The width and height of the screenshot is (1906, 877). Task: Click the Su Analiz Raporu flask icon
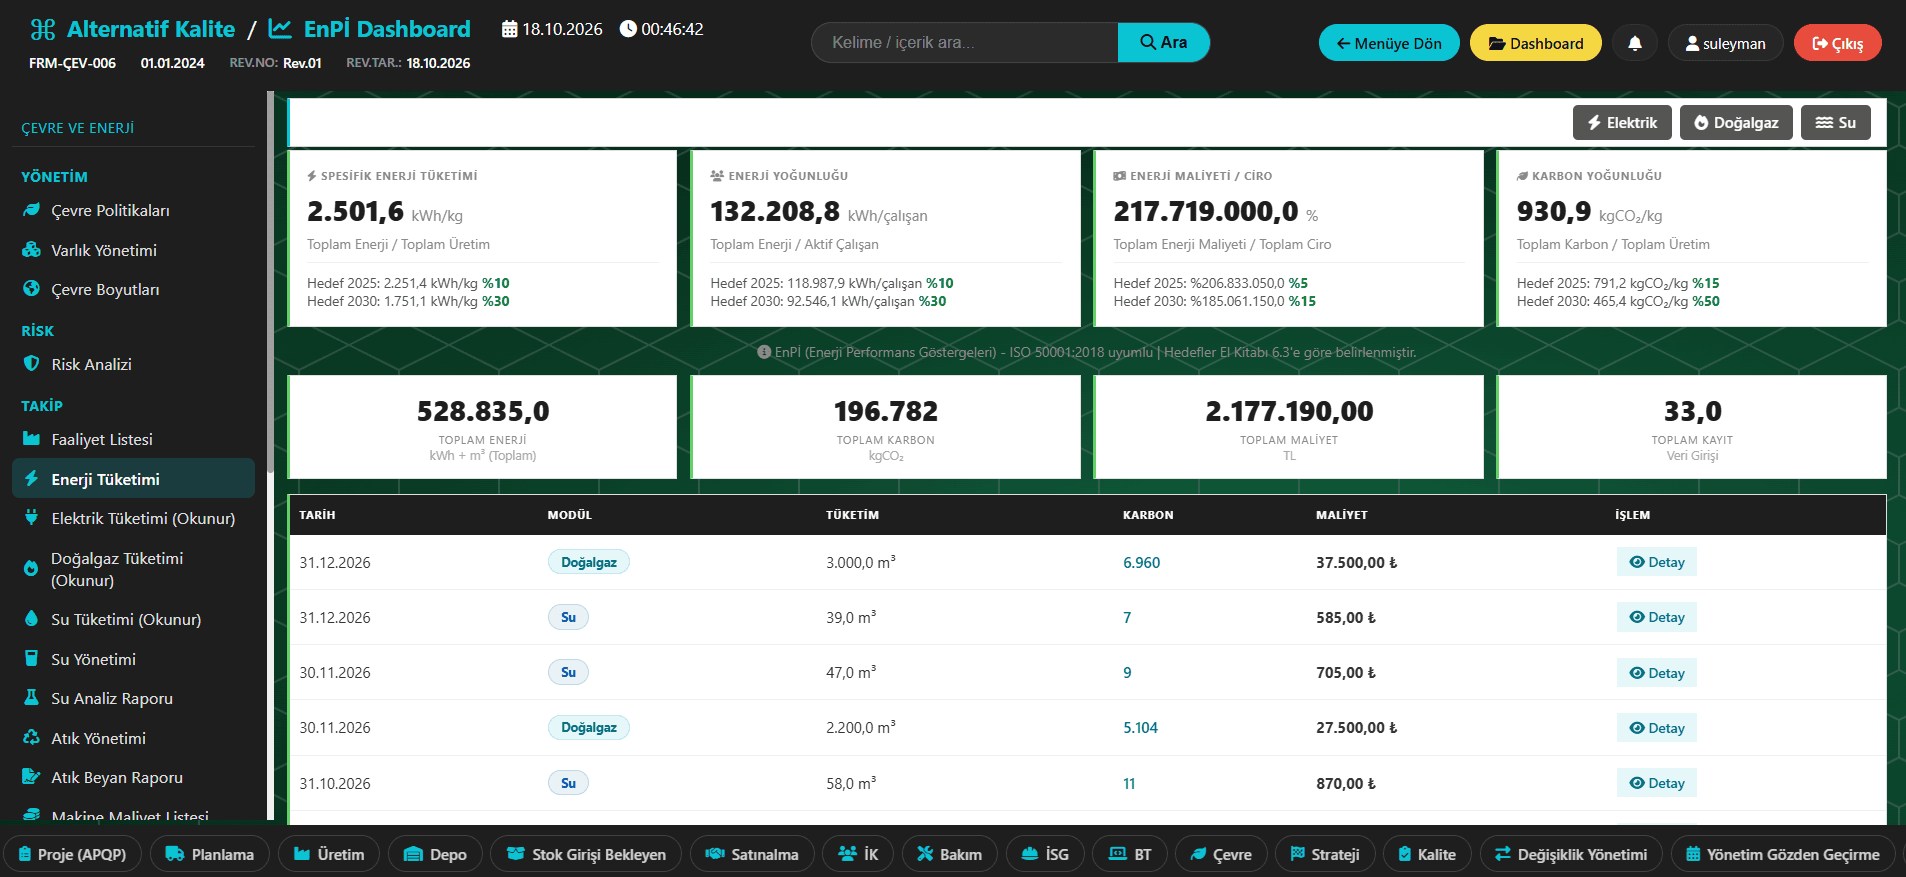[31, 698]
